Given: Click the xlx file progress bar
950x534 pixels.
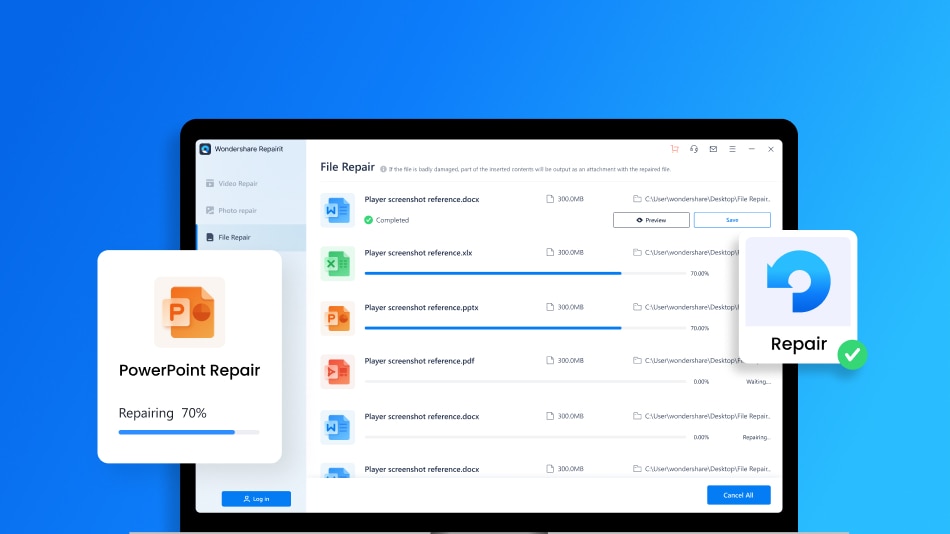Looking at the screenshot, I should coord(525,273).
